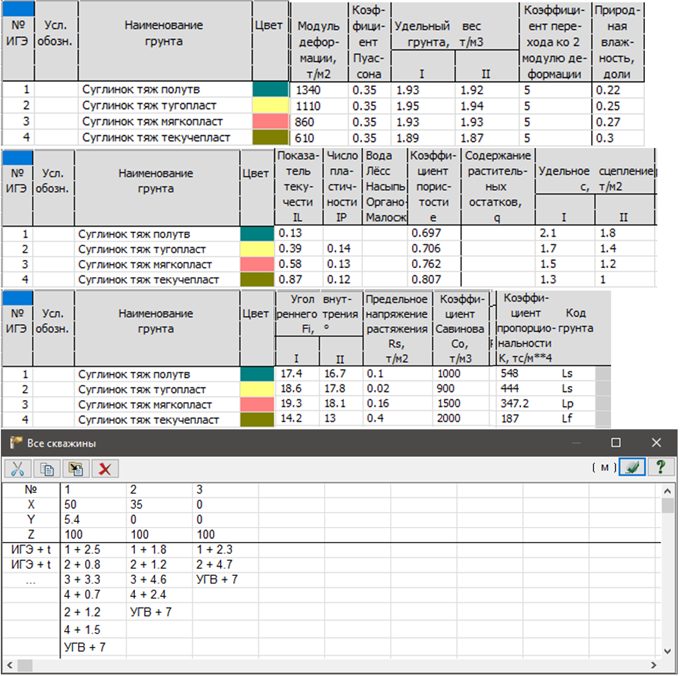Click the Z row header in boreholes table
Screen dimensions: 680x676
[31, 535]
